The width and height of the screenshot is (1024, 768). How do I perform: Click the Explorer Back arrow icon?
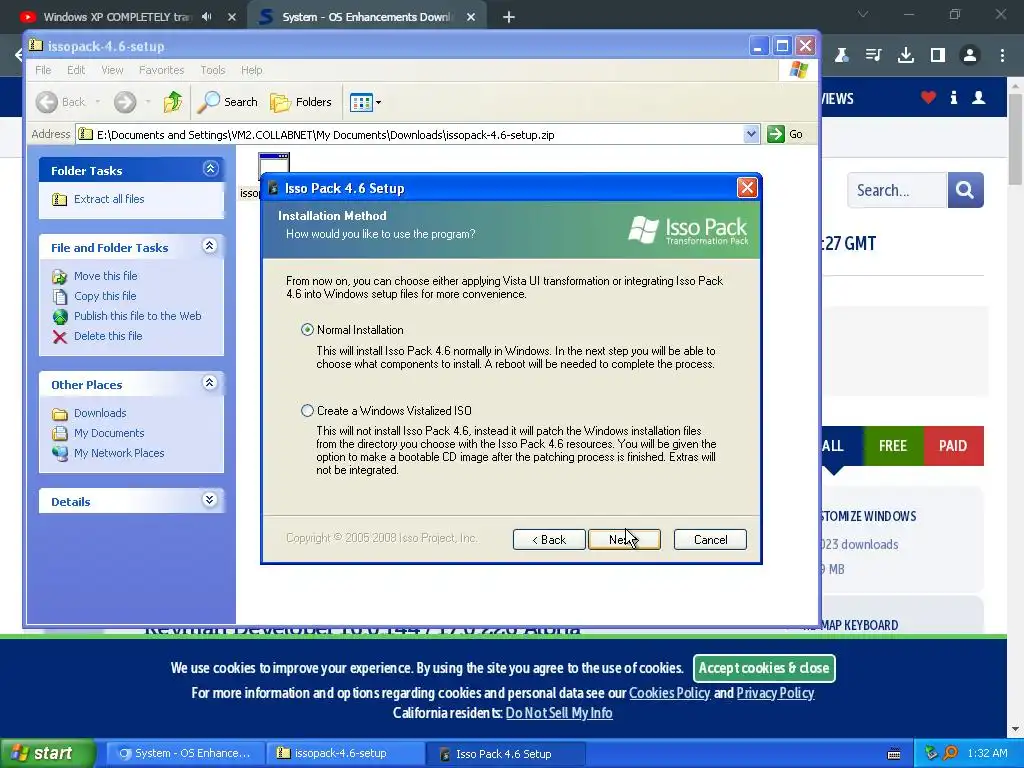pyautogui.click(x=47, y=102)
